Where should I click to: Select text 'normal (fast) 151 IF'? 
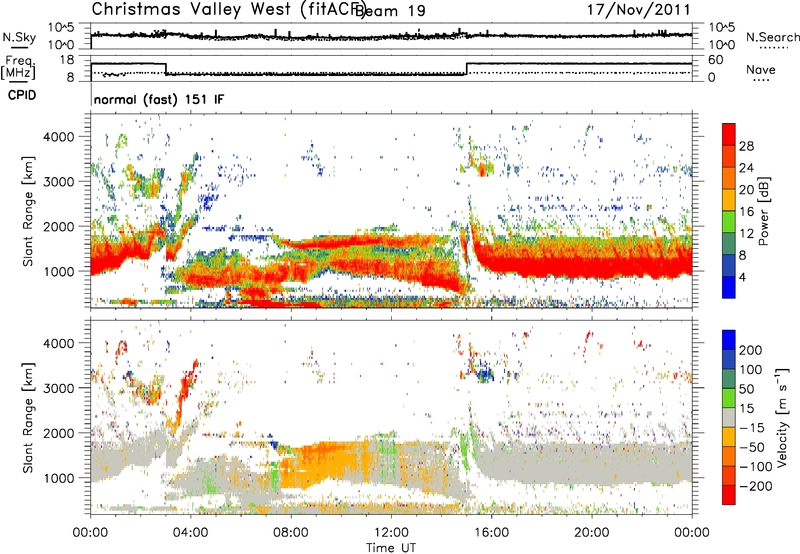(x=159, y=99)
